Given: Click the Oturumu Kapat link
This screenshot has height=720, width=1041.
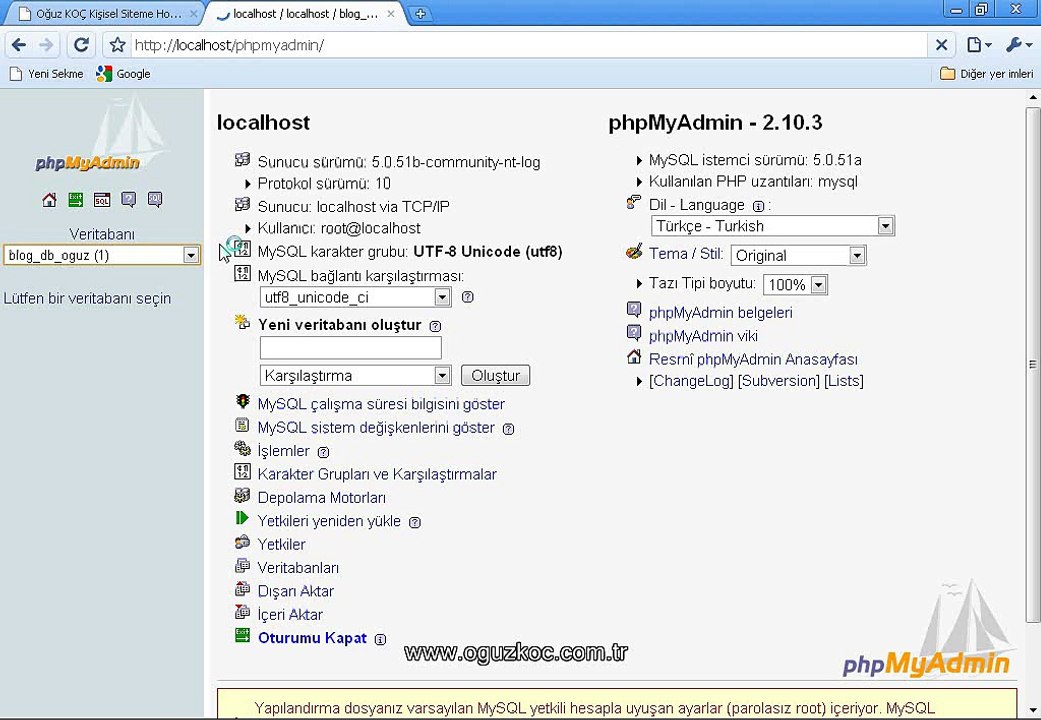Looking at the screenshot, I should 312,638.
